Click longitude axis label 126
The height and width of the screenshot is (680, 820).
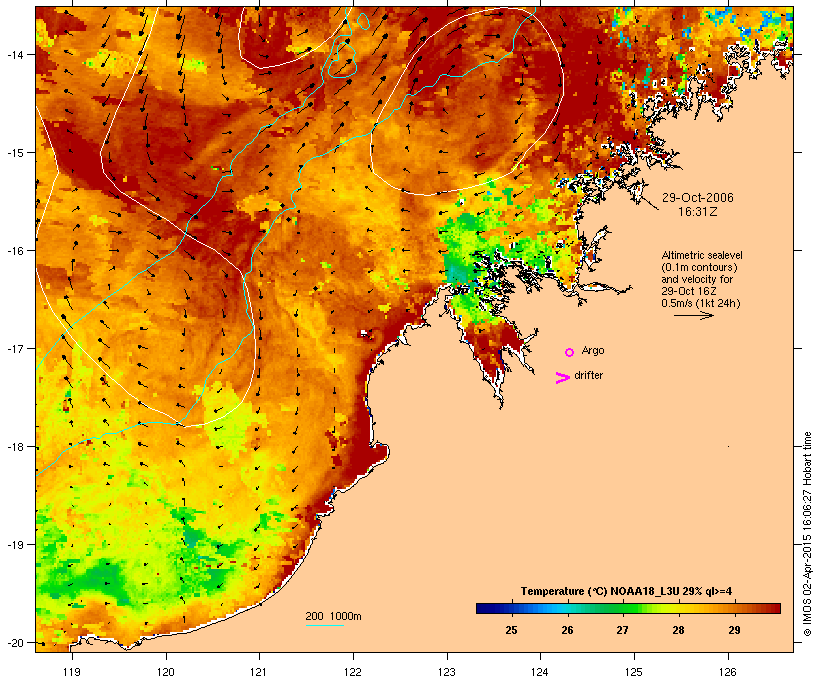(727, 672)
